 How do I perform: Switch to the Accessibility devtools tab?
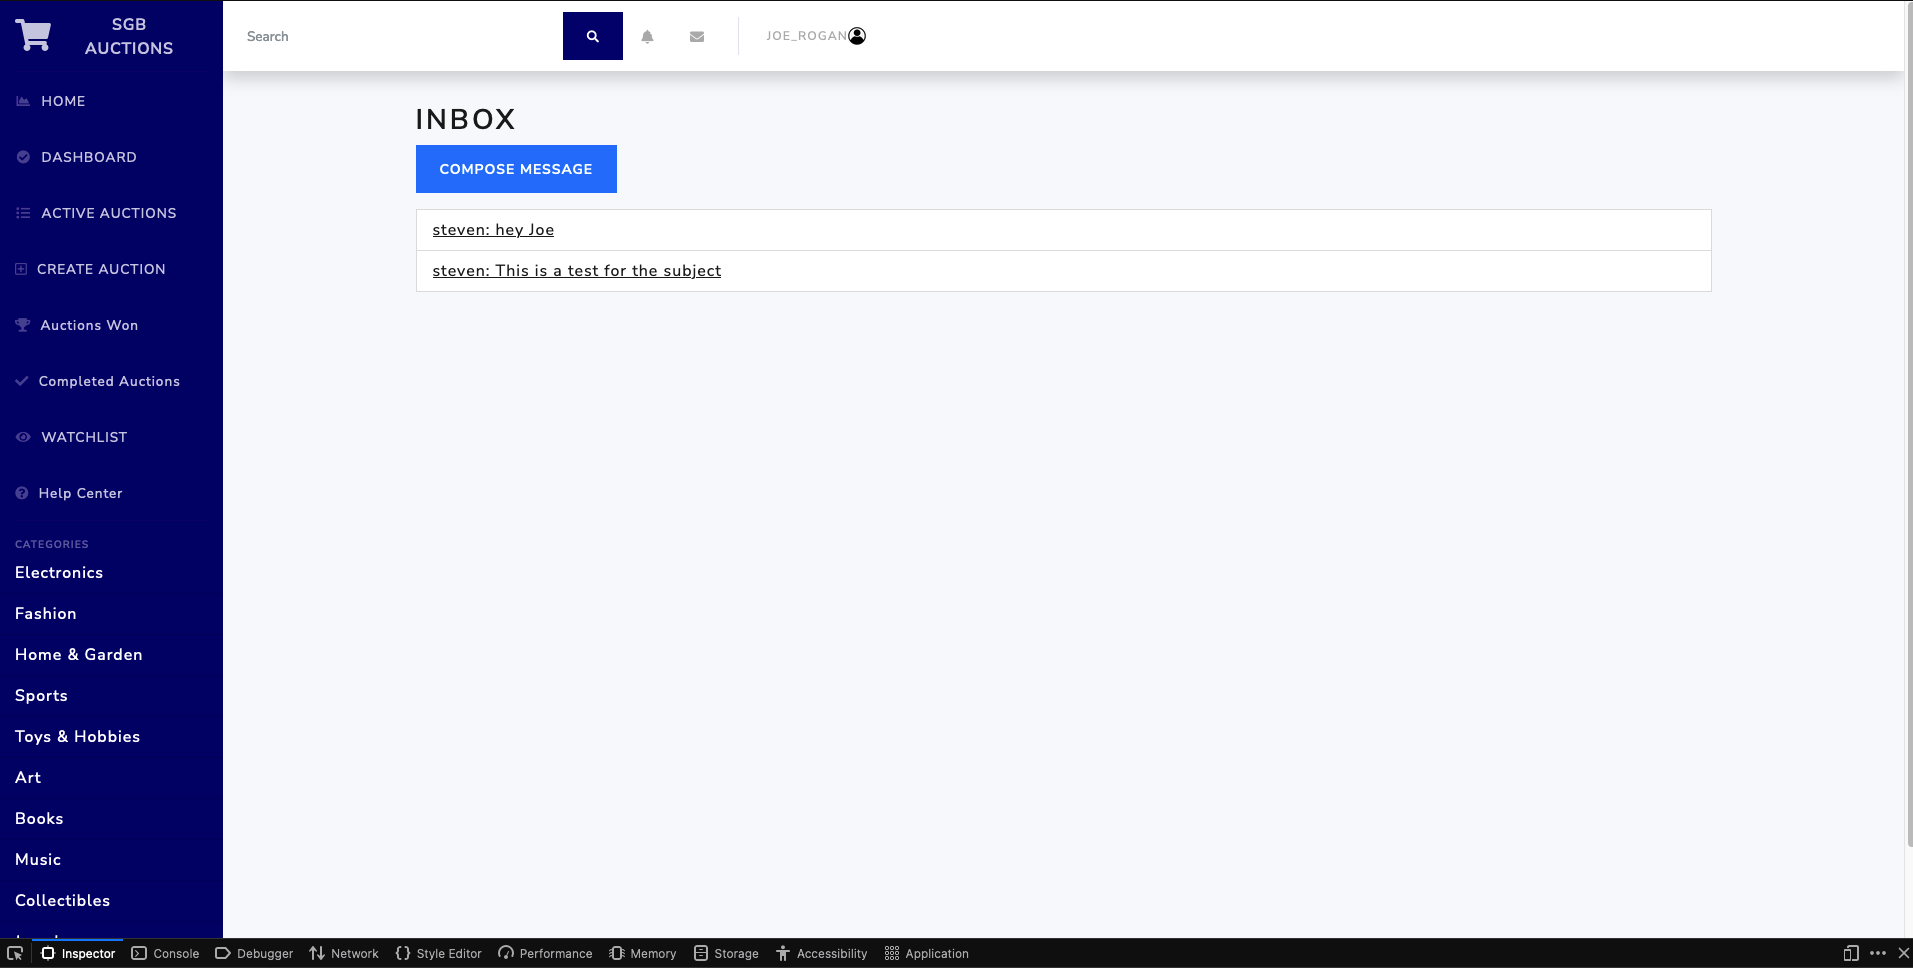tap(822, 953)
